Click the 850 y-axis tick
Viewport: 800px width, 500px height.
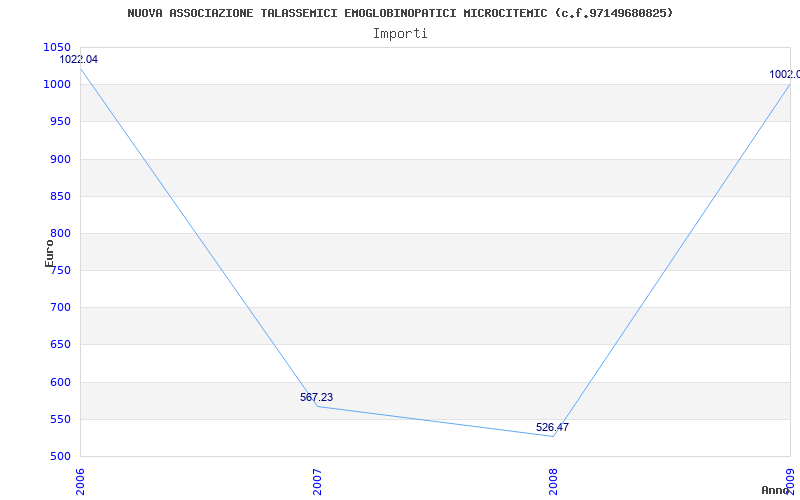click(x=60, y=196)
